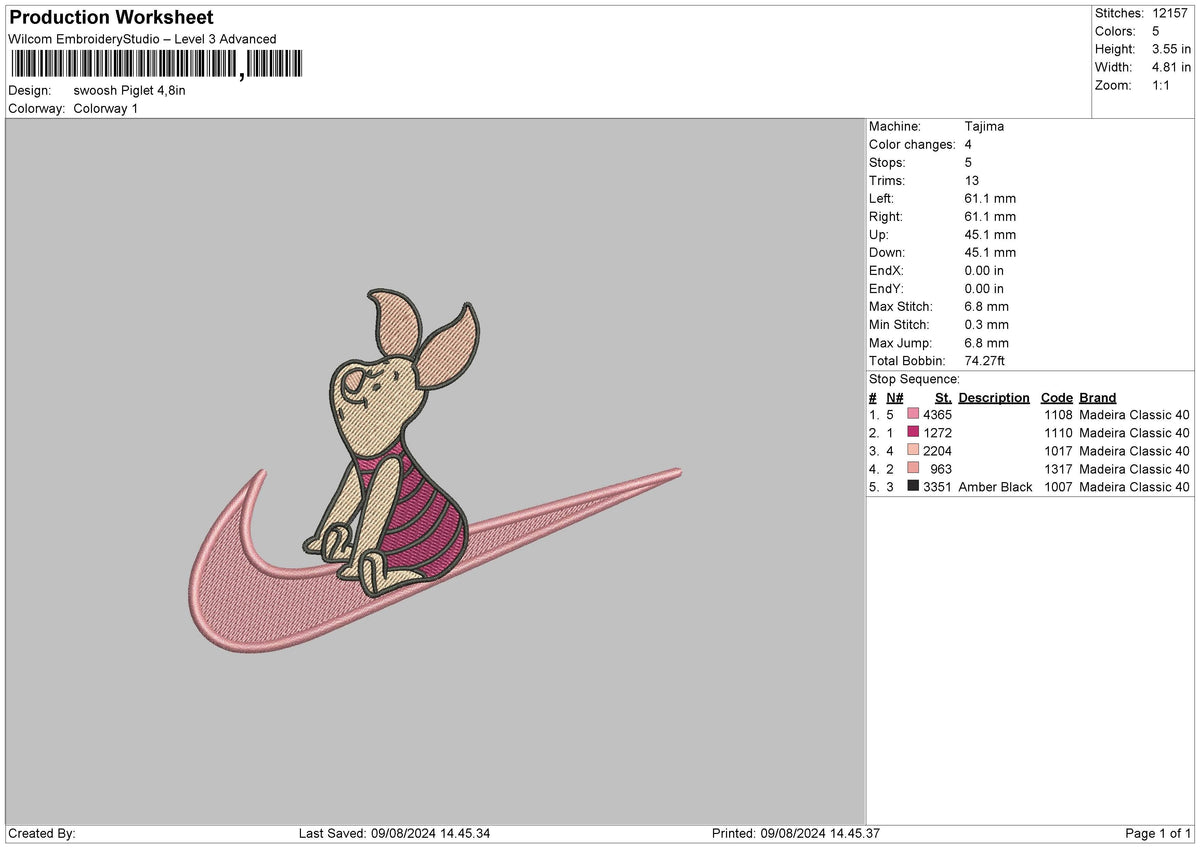
Task: Click stitch count 4365 in stop row 1
Action: tap(937, 415)
